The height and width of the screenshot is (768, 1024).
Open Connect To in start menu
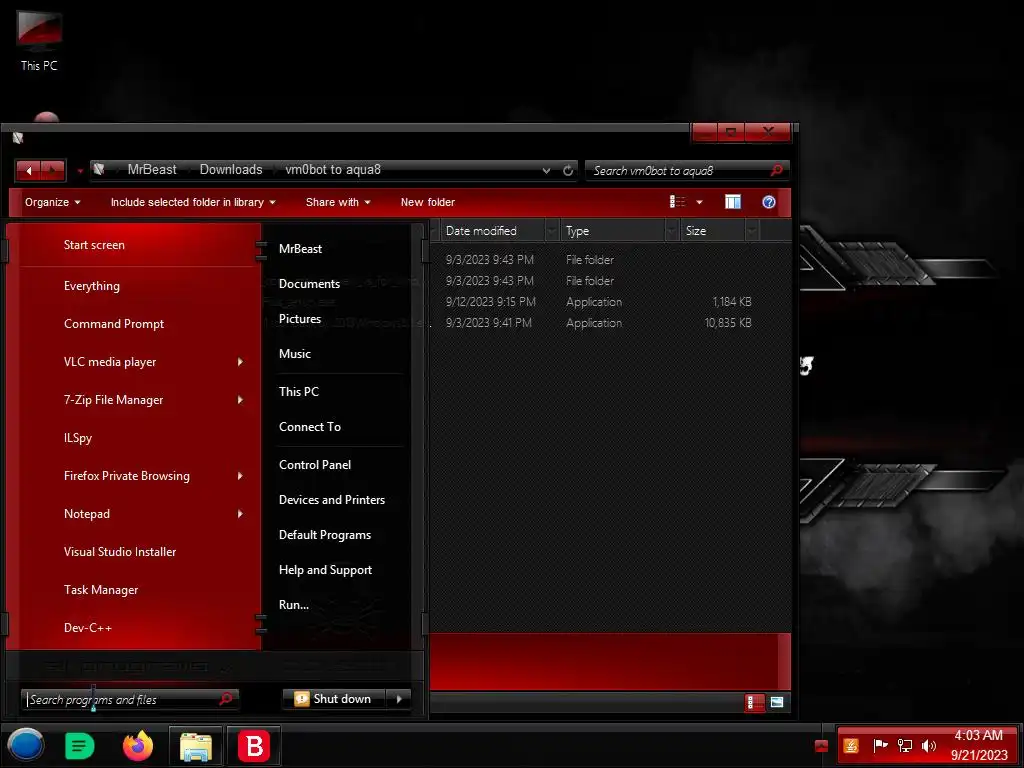pos(310,427)
